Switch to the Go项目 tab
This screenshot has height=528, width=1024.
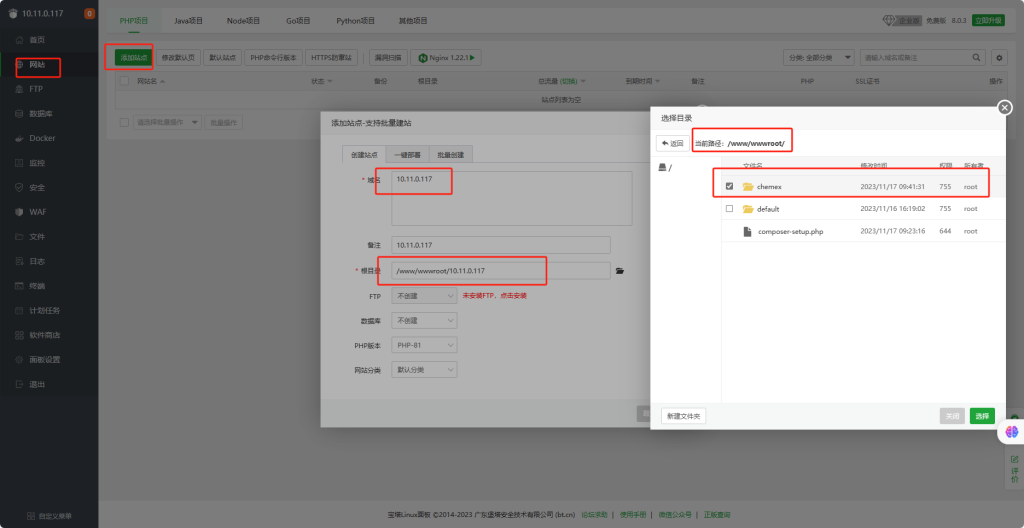(298, 20)
